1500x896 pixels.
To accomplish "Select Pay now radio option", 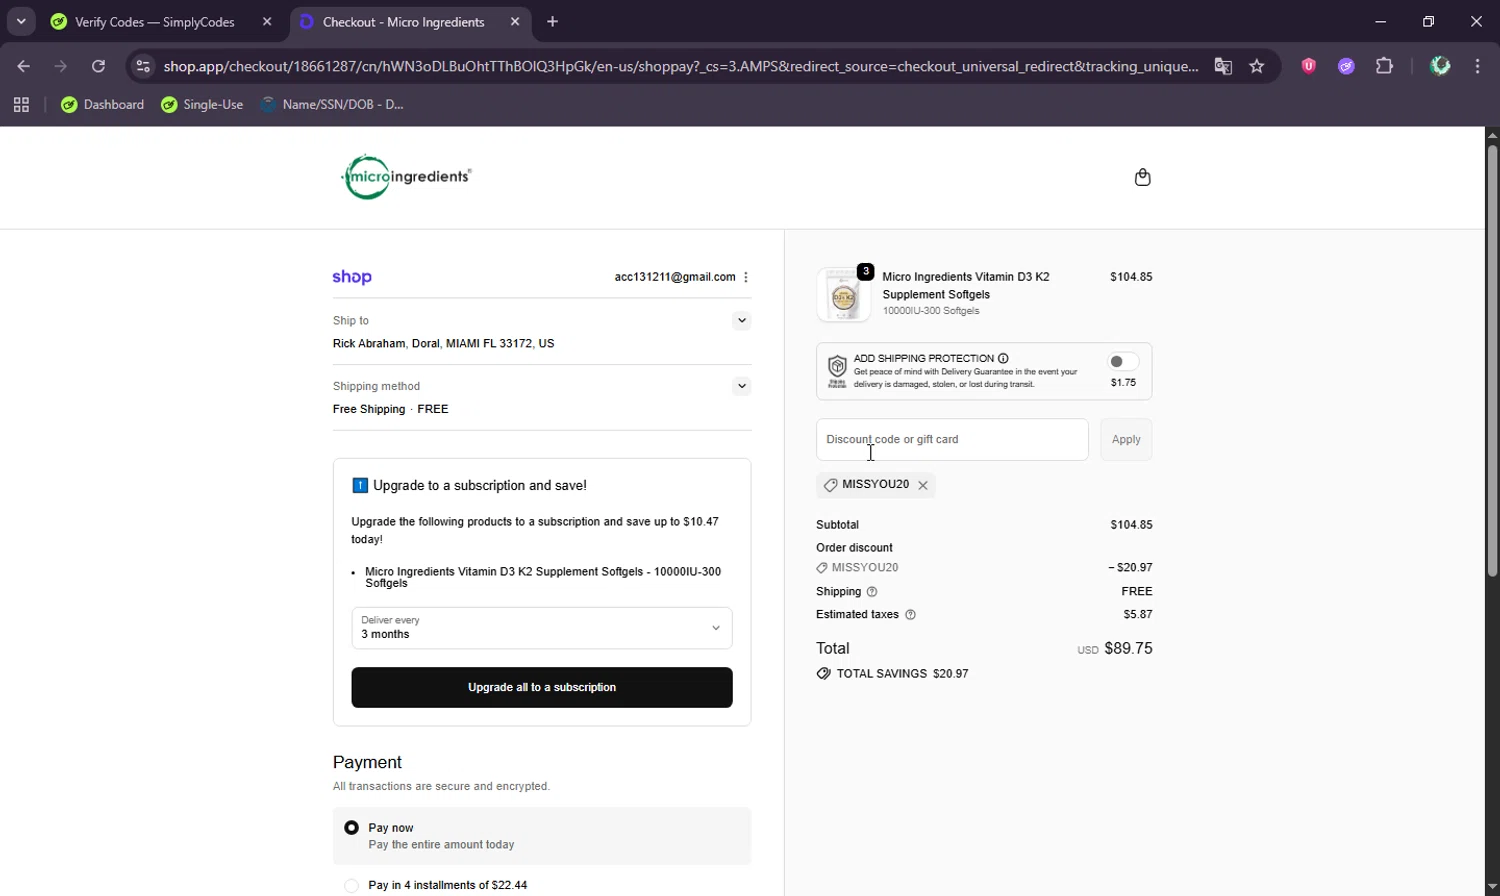I will coord(351,828).
